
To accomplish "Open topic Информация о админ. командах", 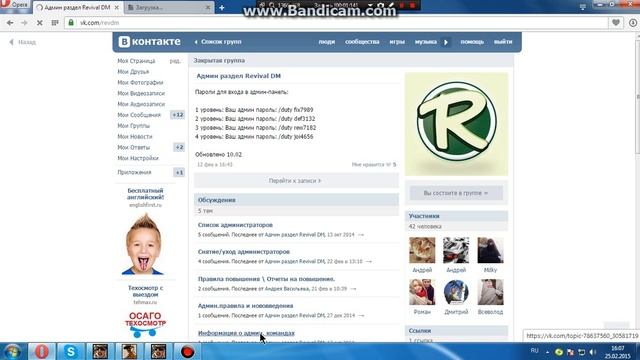I will click(x=246, y=333).
